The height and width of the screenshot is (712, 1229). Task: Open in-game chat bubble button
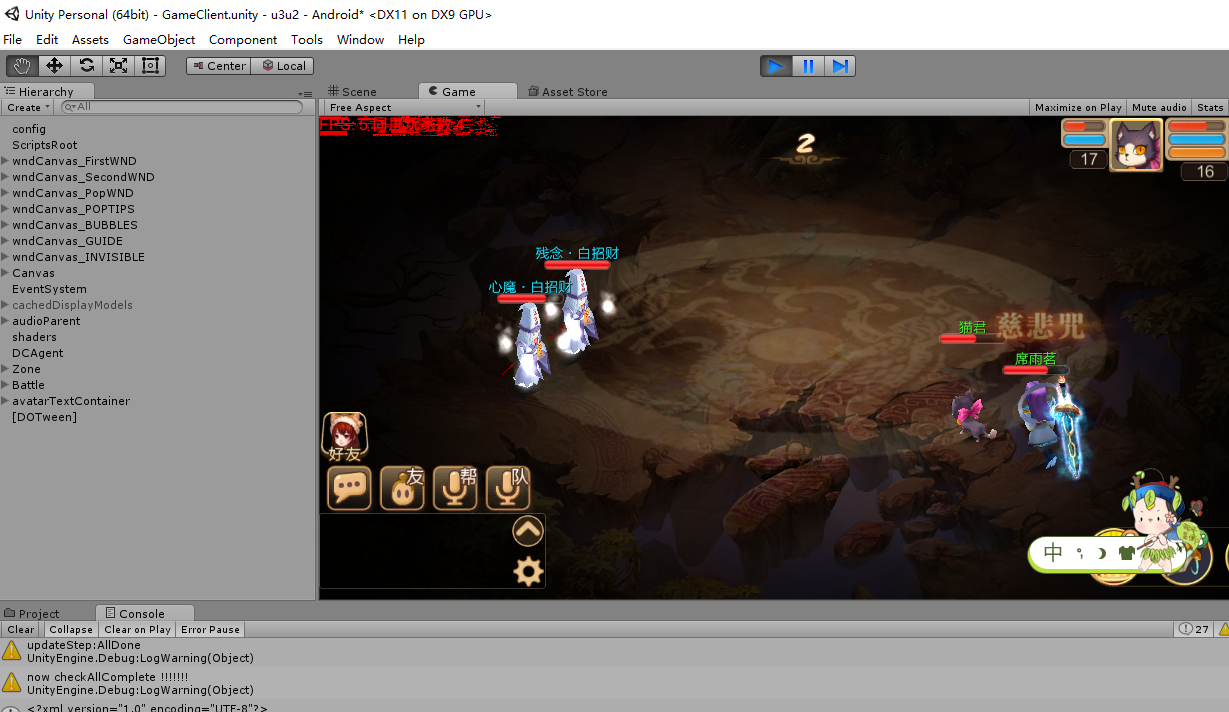coord(349,488)
